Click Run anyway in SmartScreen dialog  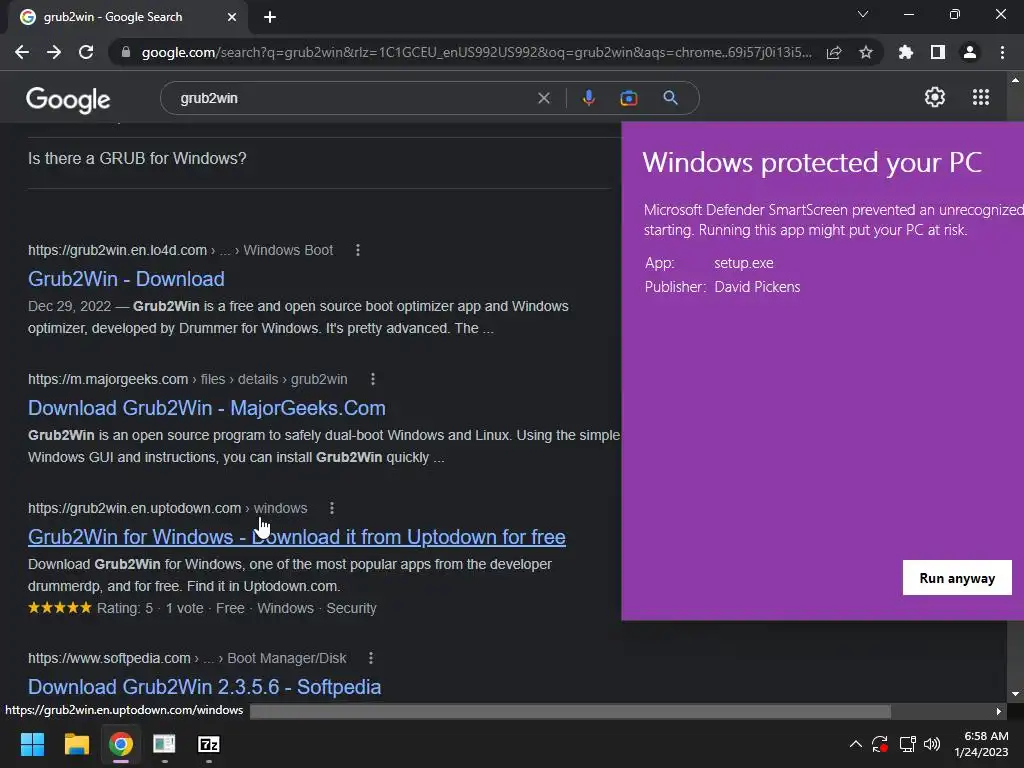[x=957, y=578]
